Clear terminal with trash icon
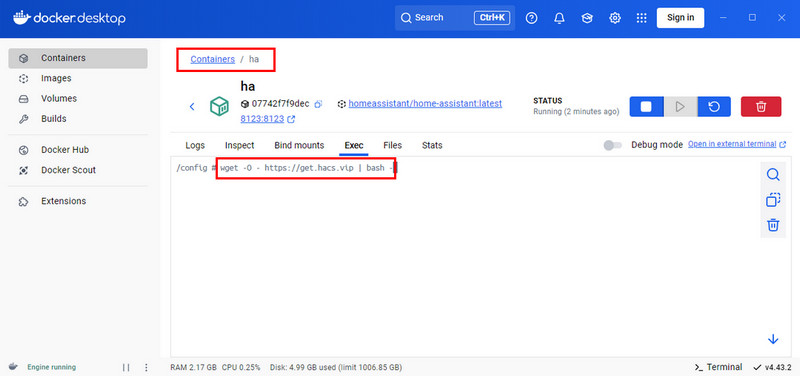 (773, 225)
